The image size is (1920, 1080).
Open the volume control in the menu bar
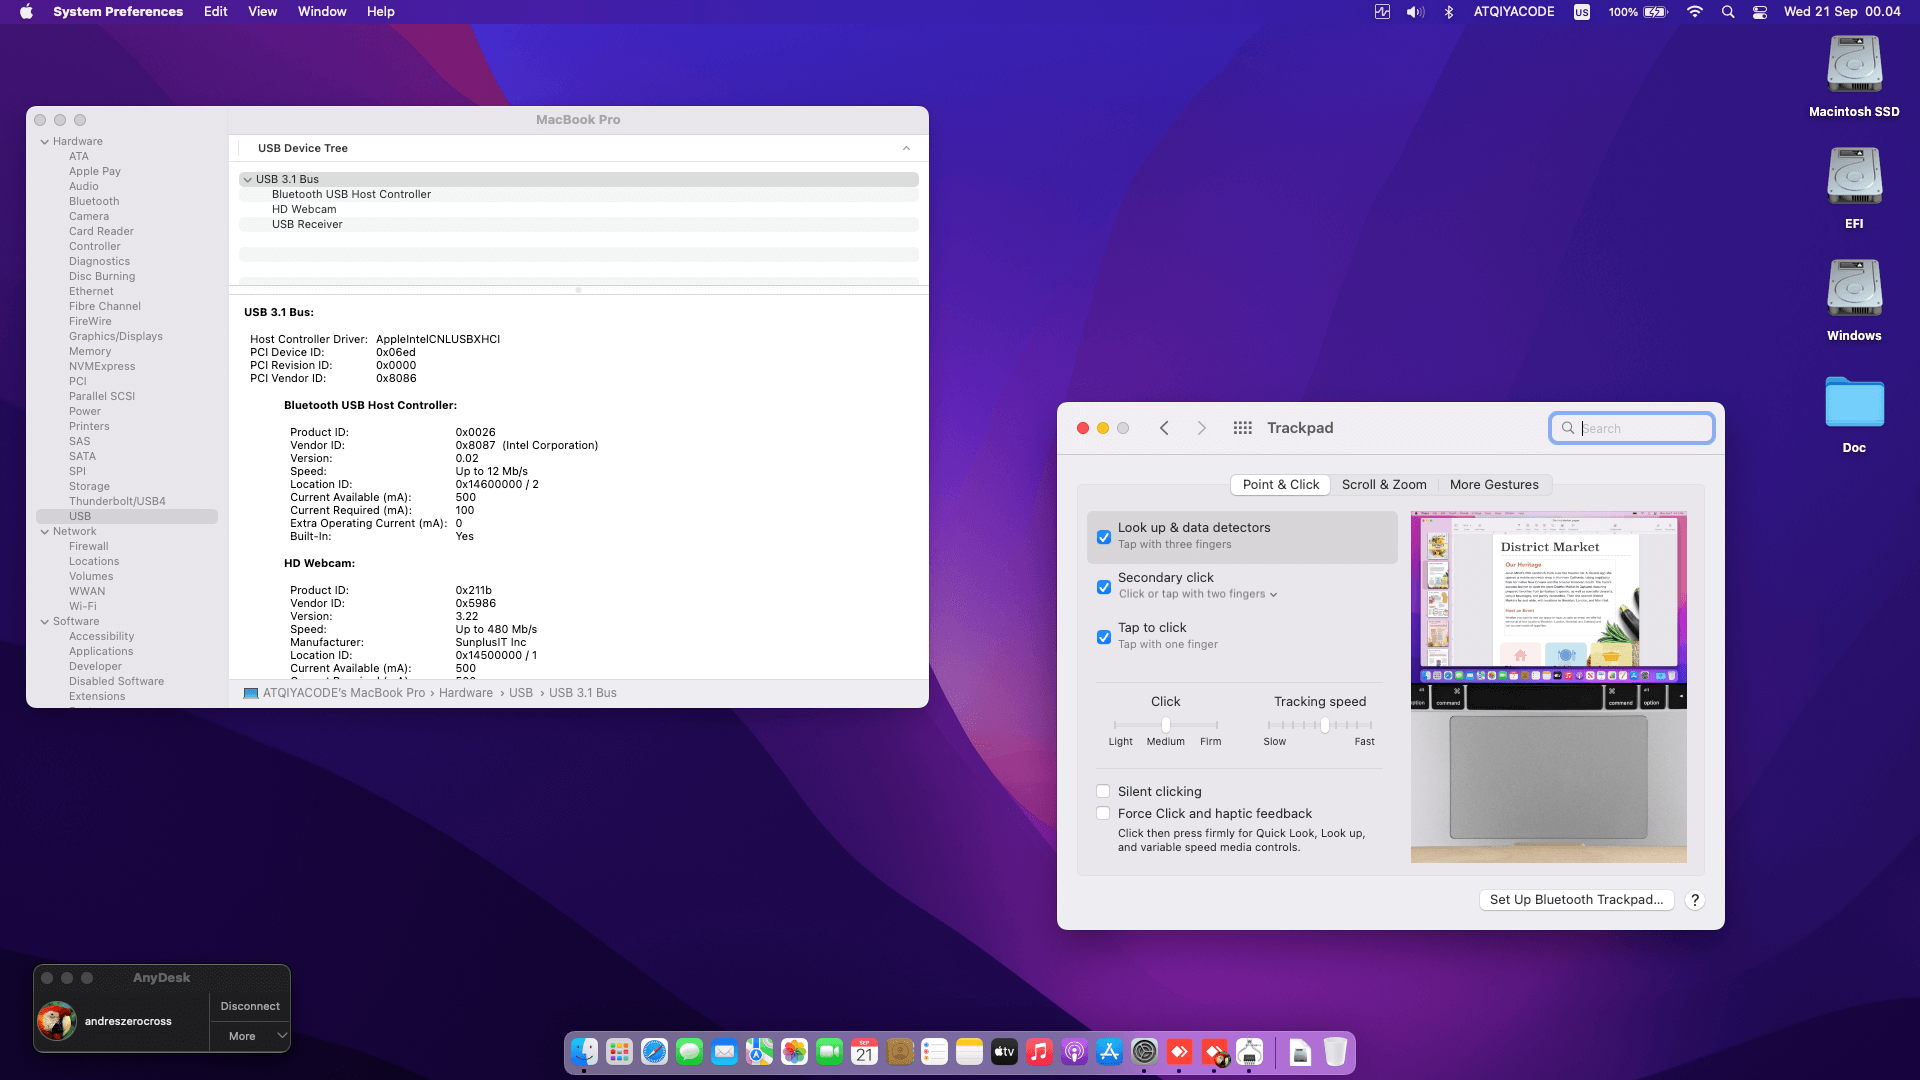1415,12
